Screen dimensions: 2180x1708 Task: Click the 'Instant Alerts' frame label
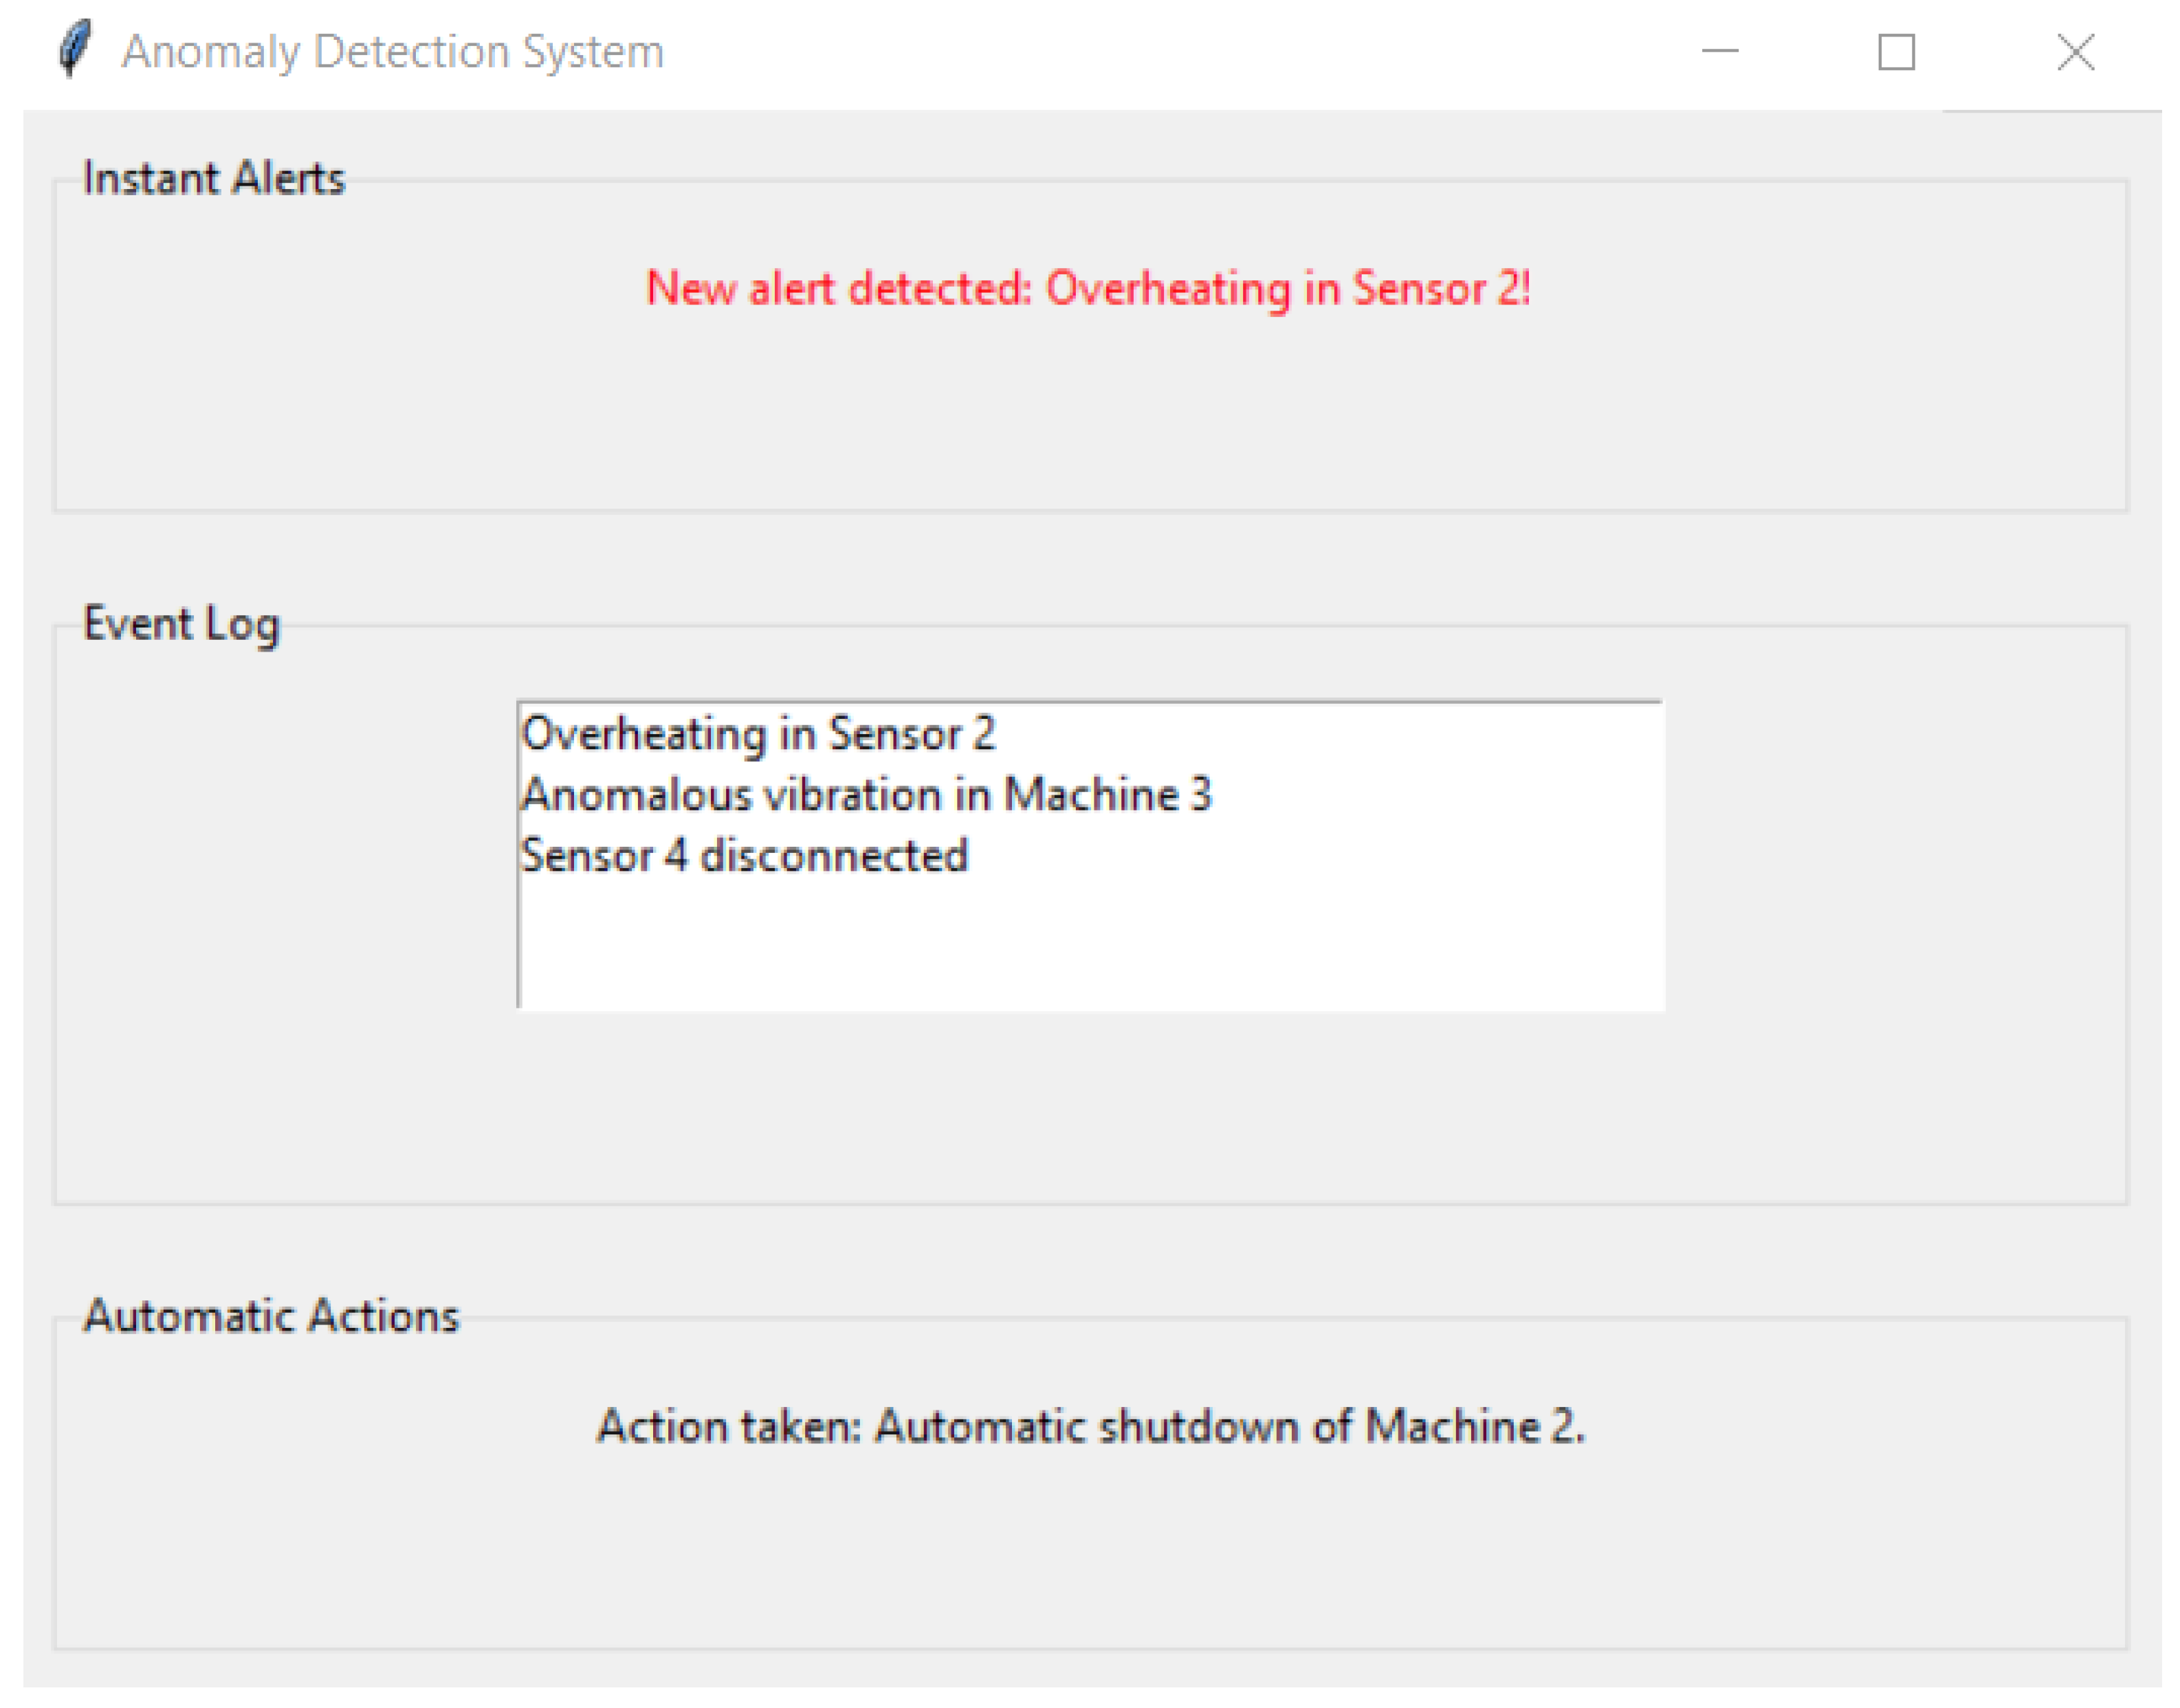(214, 179)
